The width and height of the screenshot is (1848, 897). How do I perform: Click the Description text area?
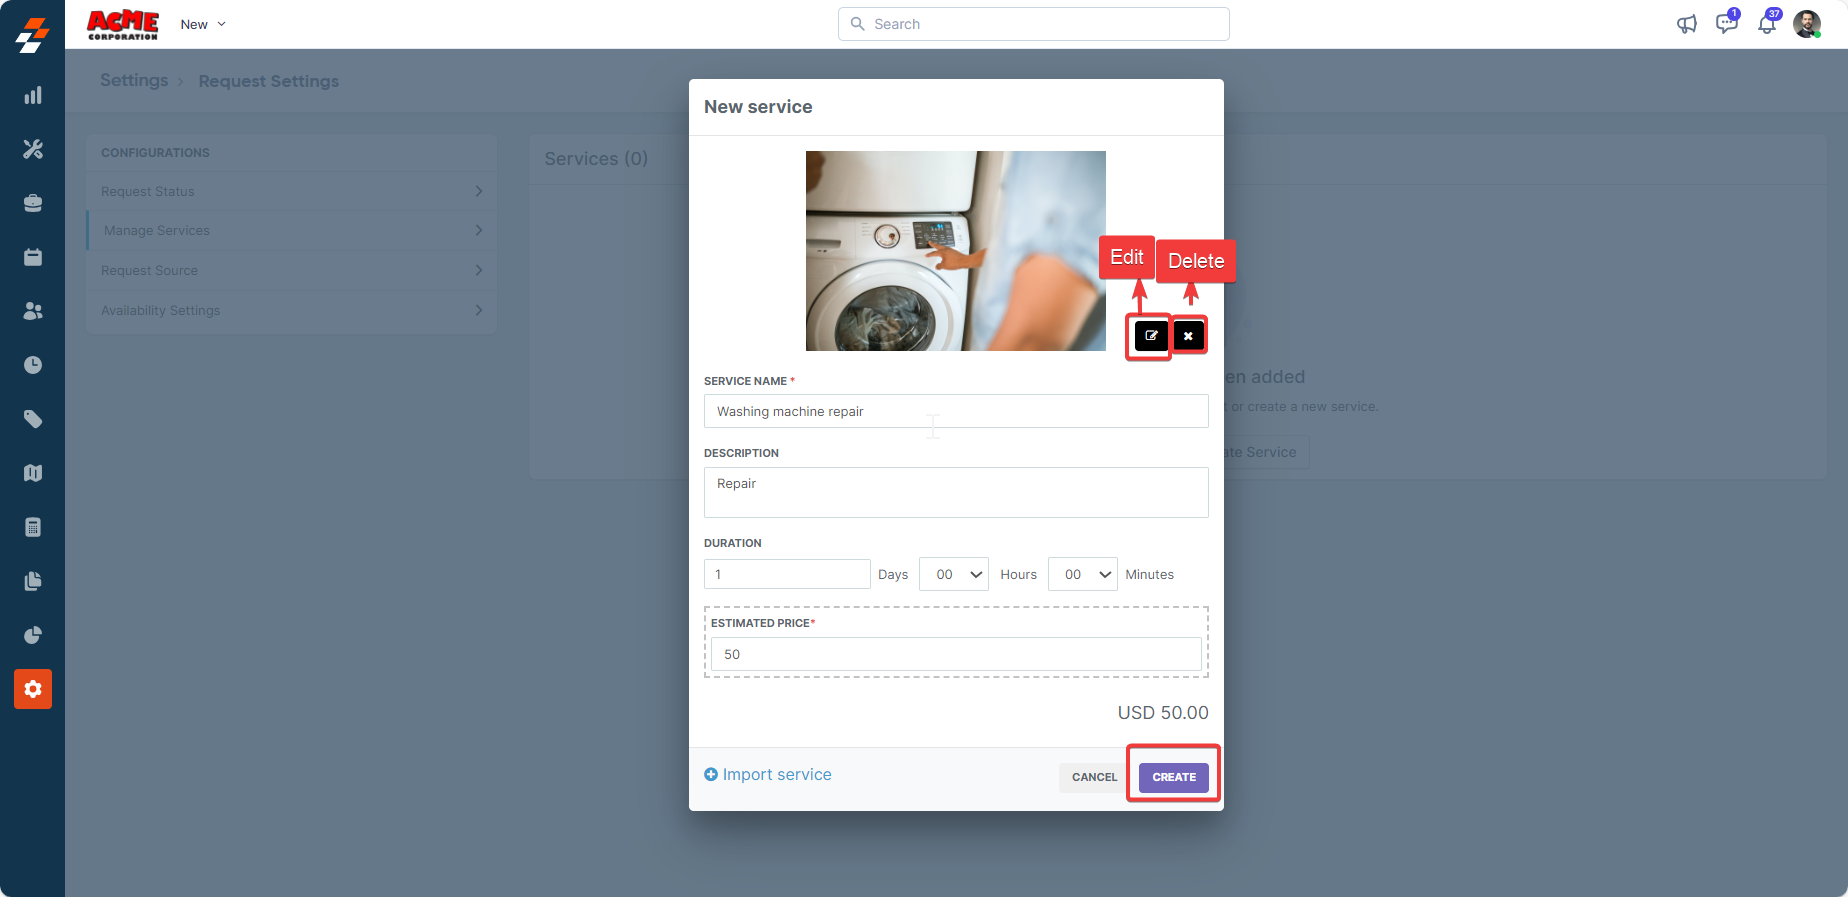click(x=956, y=492)
